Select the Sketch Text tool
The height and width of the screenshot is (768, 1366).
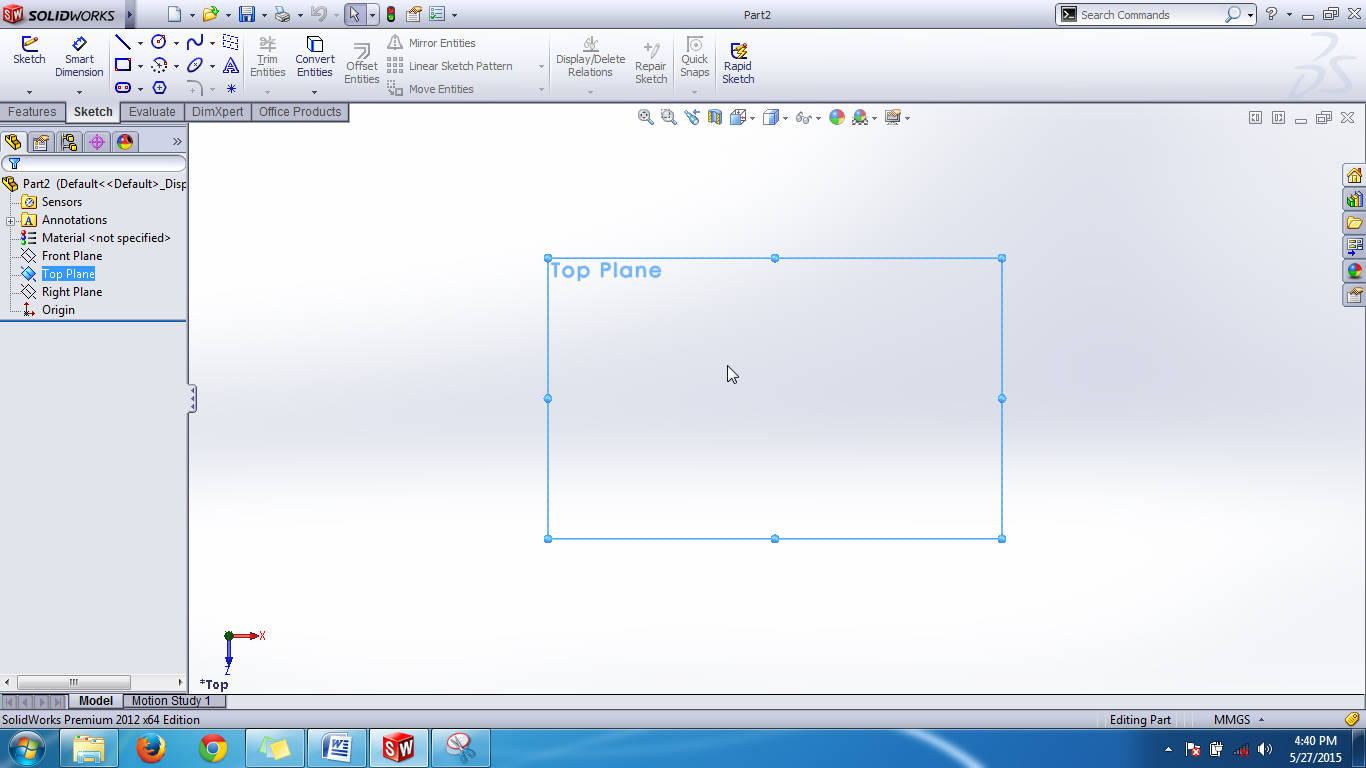pyautogui.click(x=230, y=65)
